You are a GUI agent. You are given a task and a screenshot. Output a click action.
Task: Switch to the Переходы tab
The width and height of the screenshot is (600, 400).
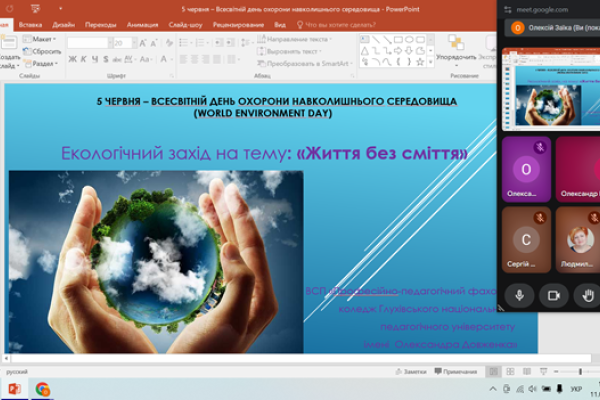click(100, 22)
